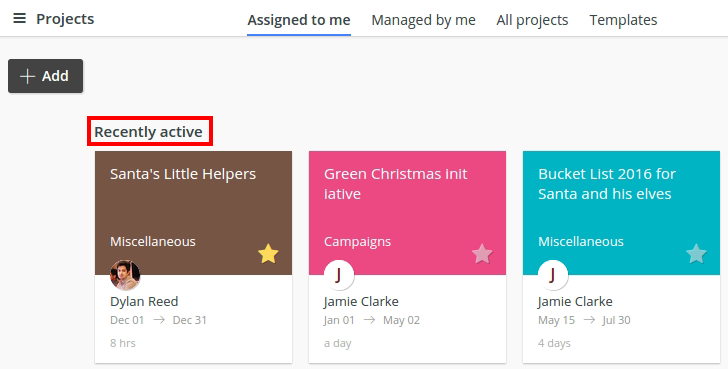Open Bucket List 2016 for Santa card
Image resolution: width=728 pixels, height=369 pixels.
coord(622,257)
